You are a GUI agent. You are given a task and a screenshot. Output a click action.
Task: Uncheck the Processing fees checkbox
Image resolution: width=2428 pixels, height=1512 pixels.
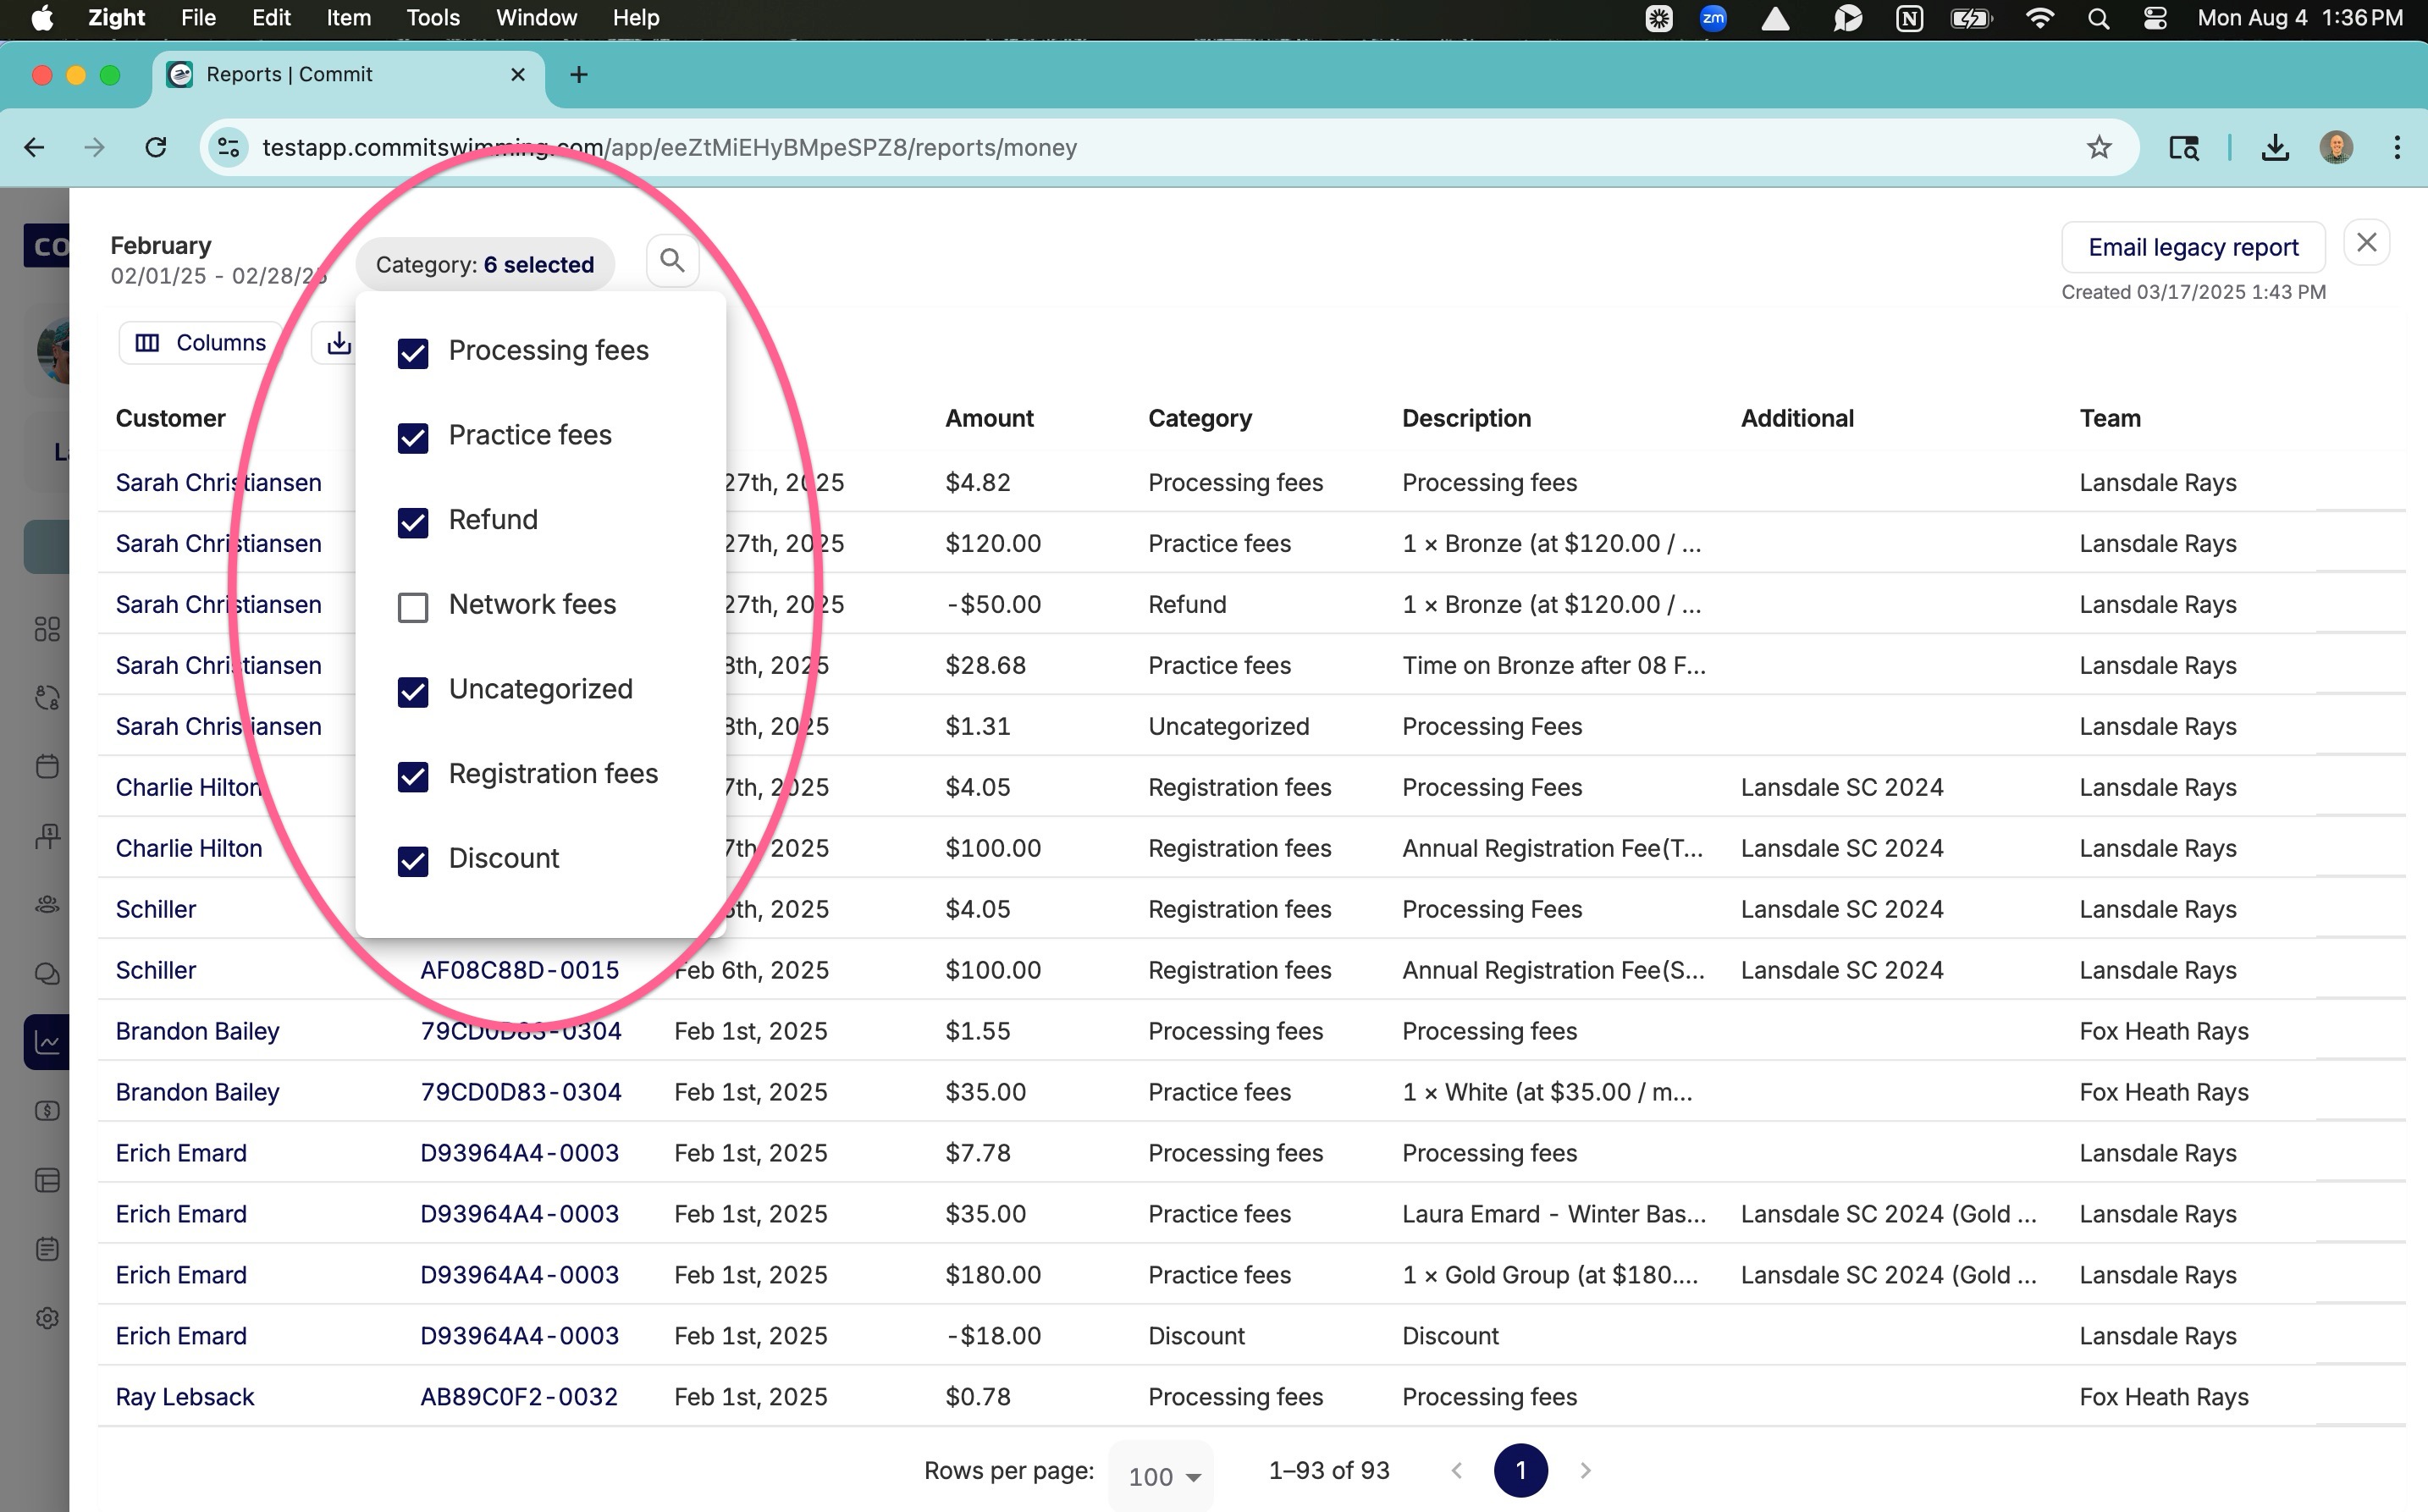[x=413, y=353]
